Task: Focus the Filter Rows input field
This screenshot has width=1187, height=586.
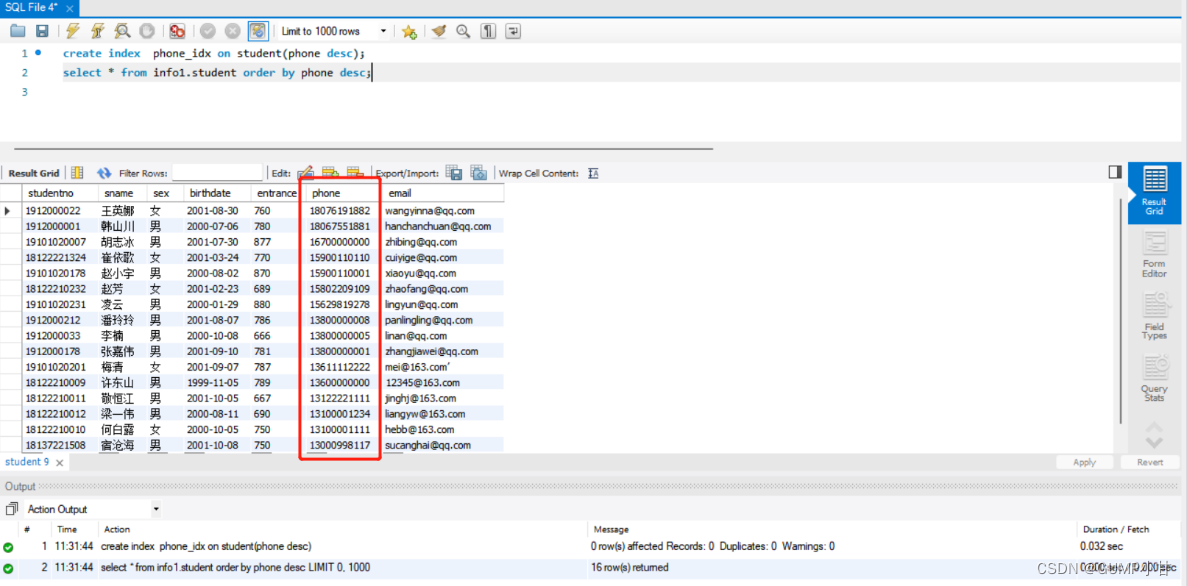Action: (x=217, y=173)
